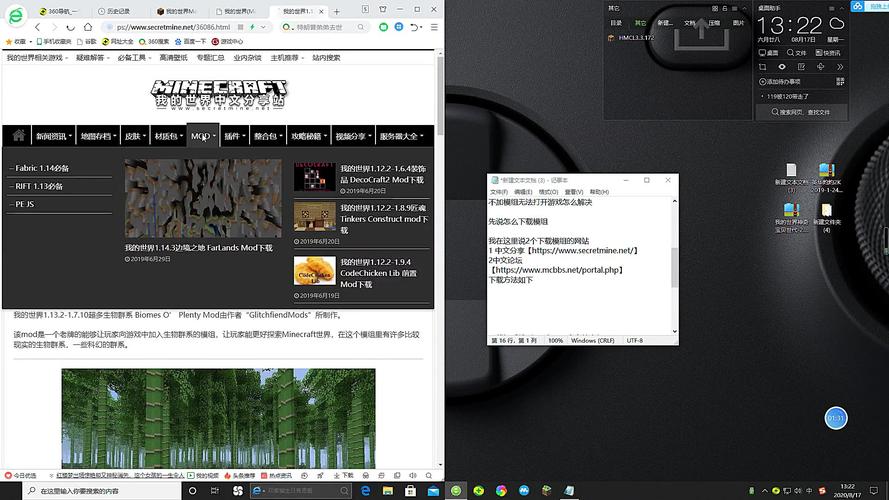The width and height of the screenshot is (889, 500).
Task: Click the Baidu cloud icon at top right
Action: [x=857, y=6]
